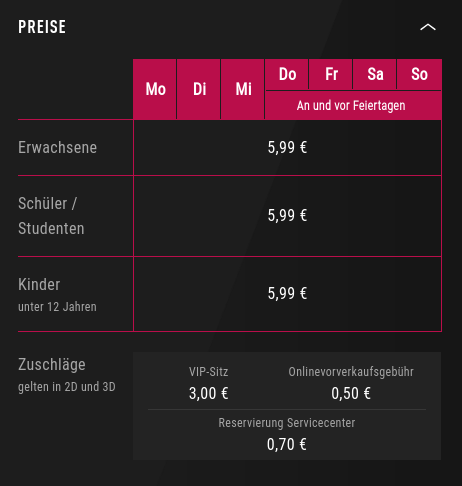Click the Reservierung Servicecenter 0,70 € surcharge
The image size is (462, 486).
coord(287,434)
